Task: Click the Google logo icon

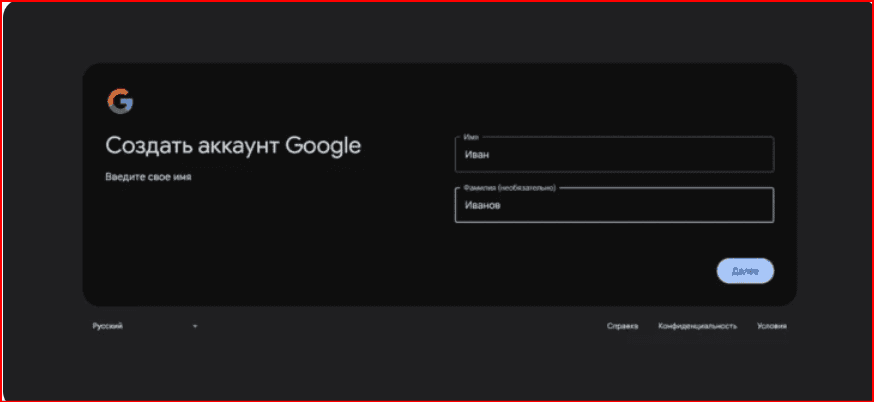Action: pyautogui.click(x=120, y=101)
